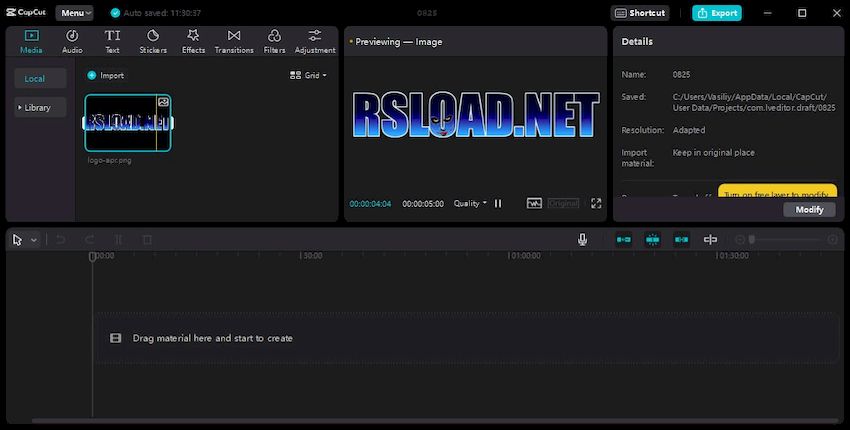Click the Modify button
Image resolution: width=850 pixels, height=430 pixels.
(809, 210)
